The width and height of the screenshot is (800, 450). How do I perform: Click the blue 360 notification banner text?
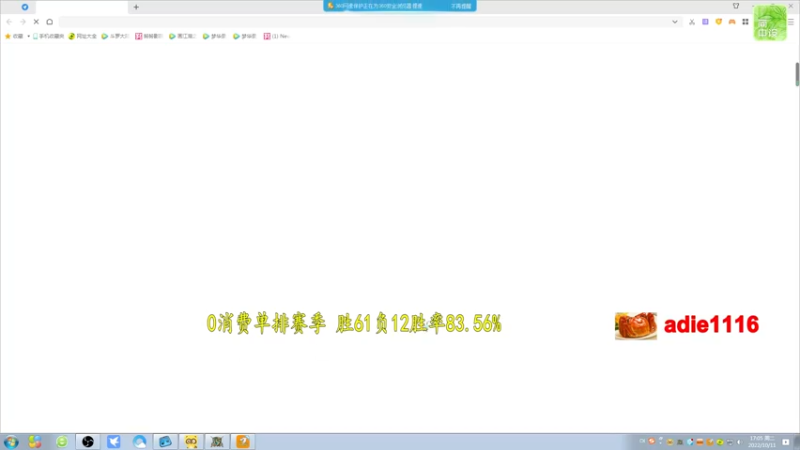click(379, 6)
